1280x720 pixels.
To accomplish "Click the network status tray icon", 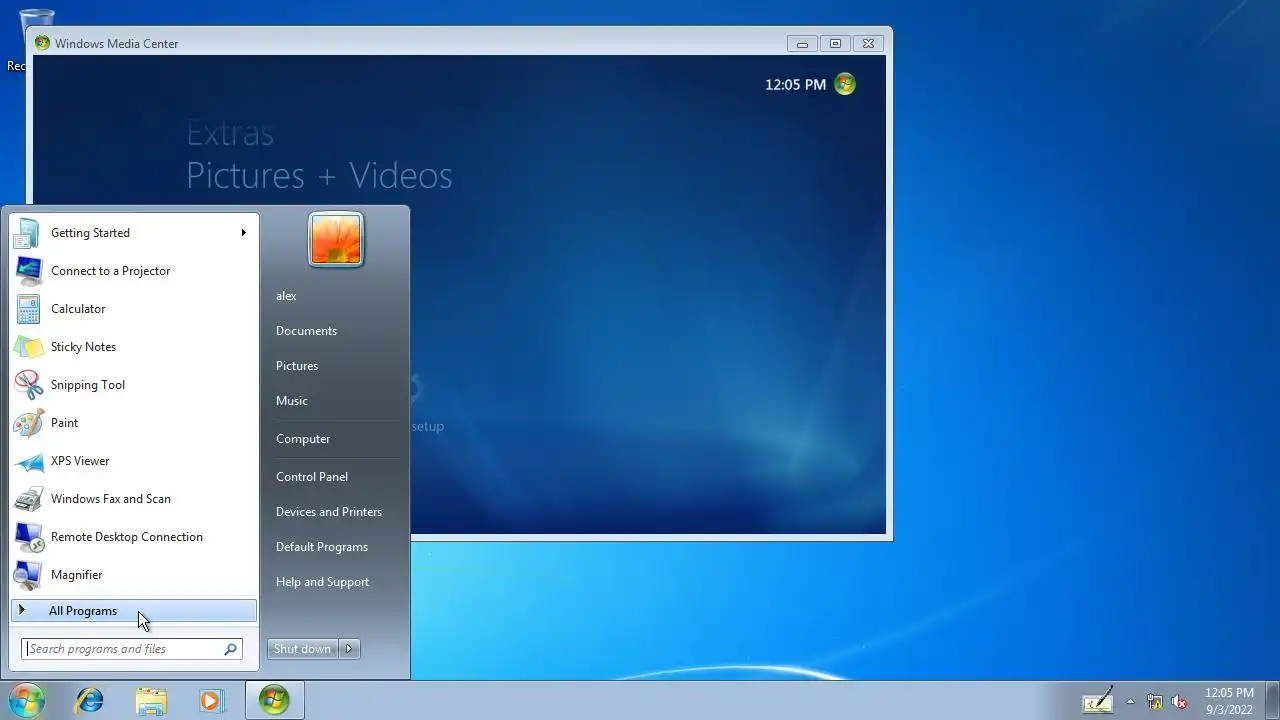I will click(1155, 701).
